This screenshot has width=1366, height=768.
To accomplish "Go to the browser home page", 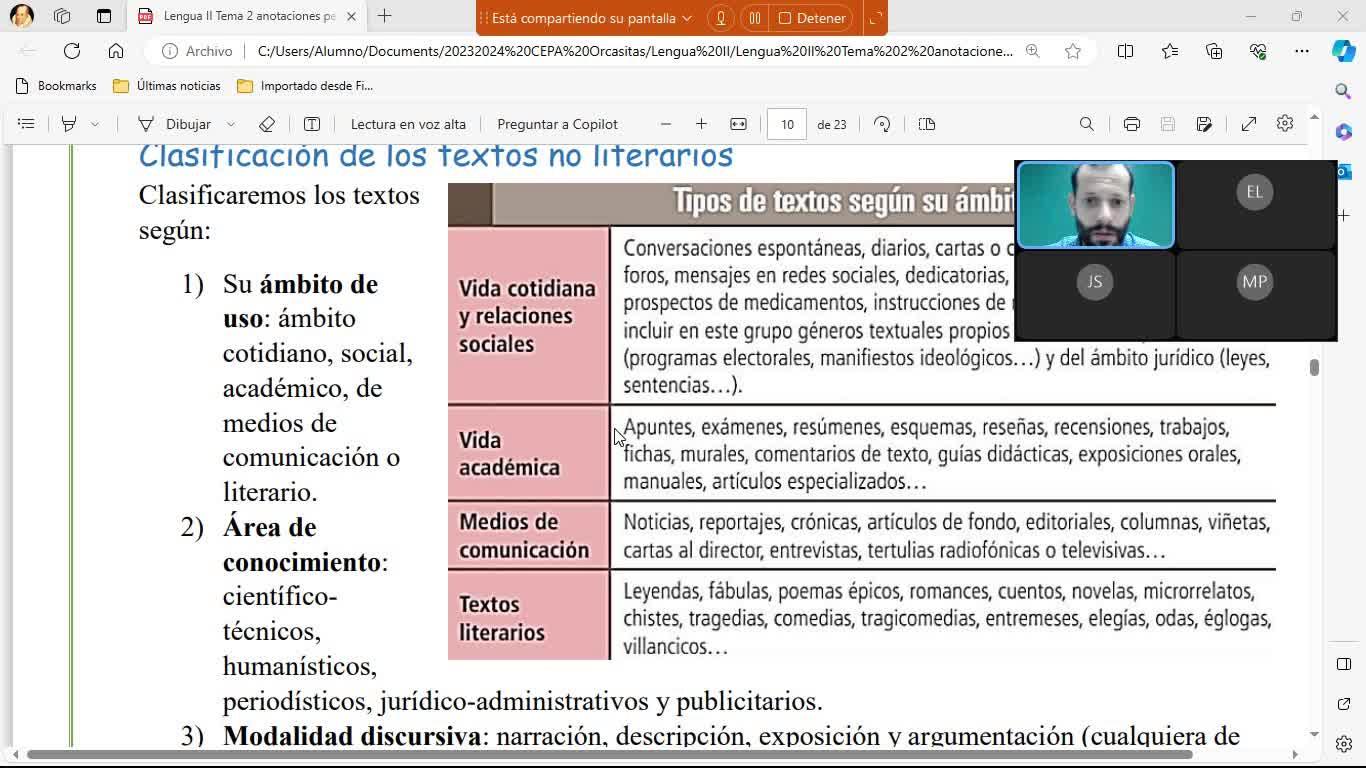I will tap(116, 51).
